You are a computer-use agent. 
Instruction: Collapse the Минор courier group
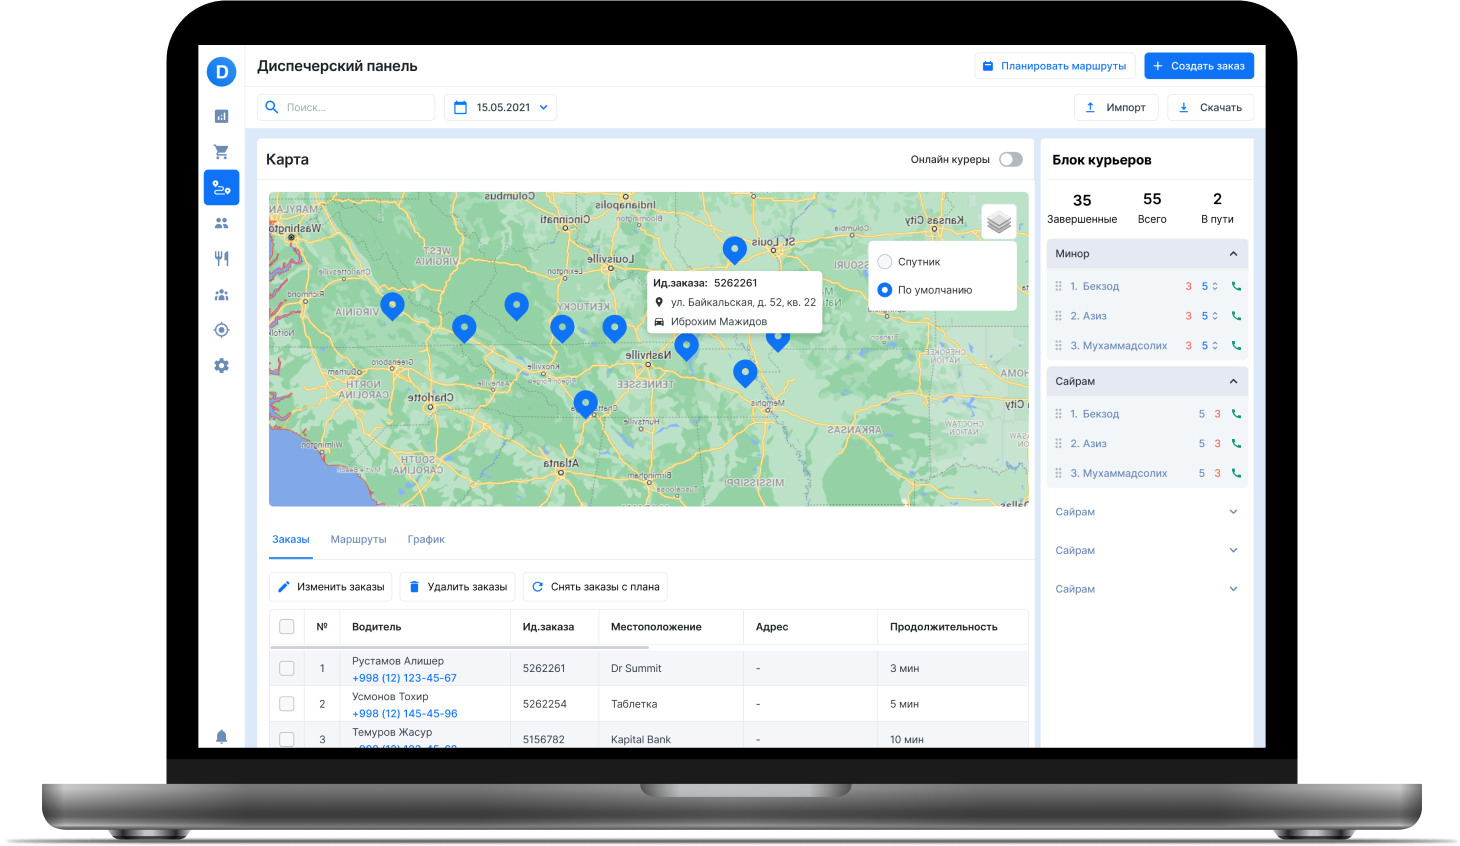pyautogui.click(x=1233, y=254)
